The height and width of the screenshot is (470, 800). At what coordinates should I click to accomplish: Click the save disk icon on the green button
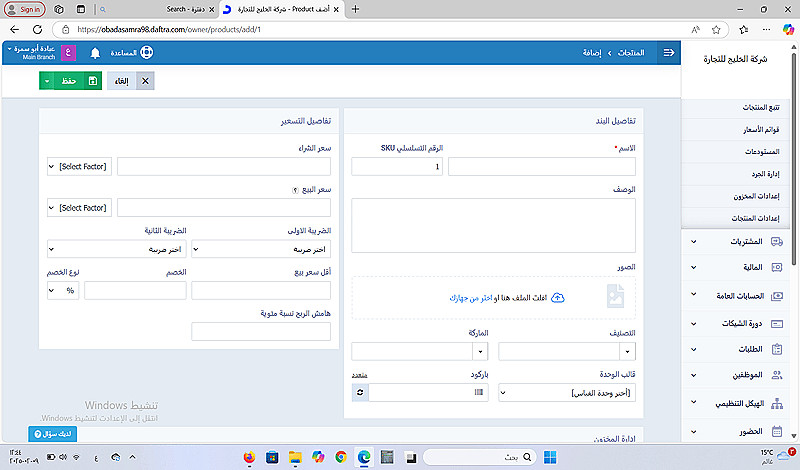click(92, 81)
